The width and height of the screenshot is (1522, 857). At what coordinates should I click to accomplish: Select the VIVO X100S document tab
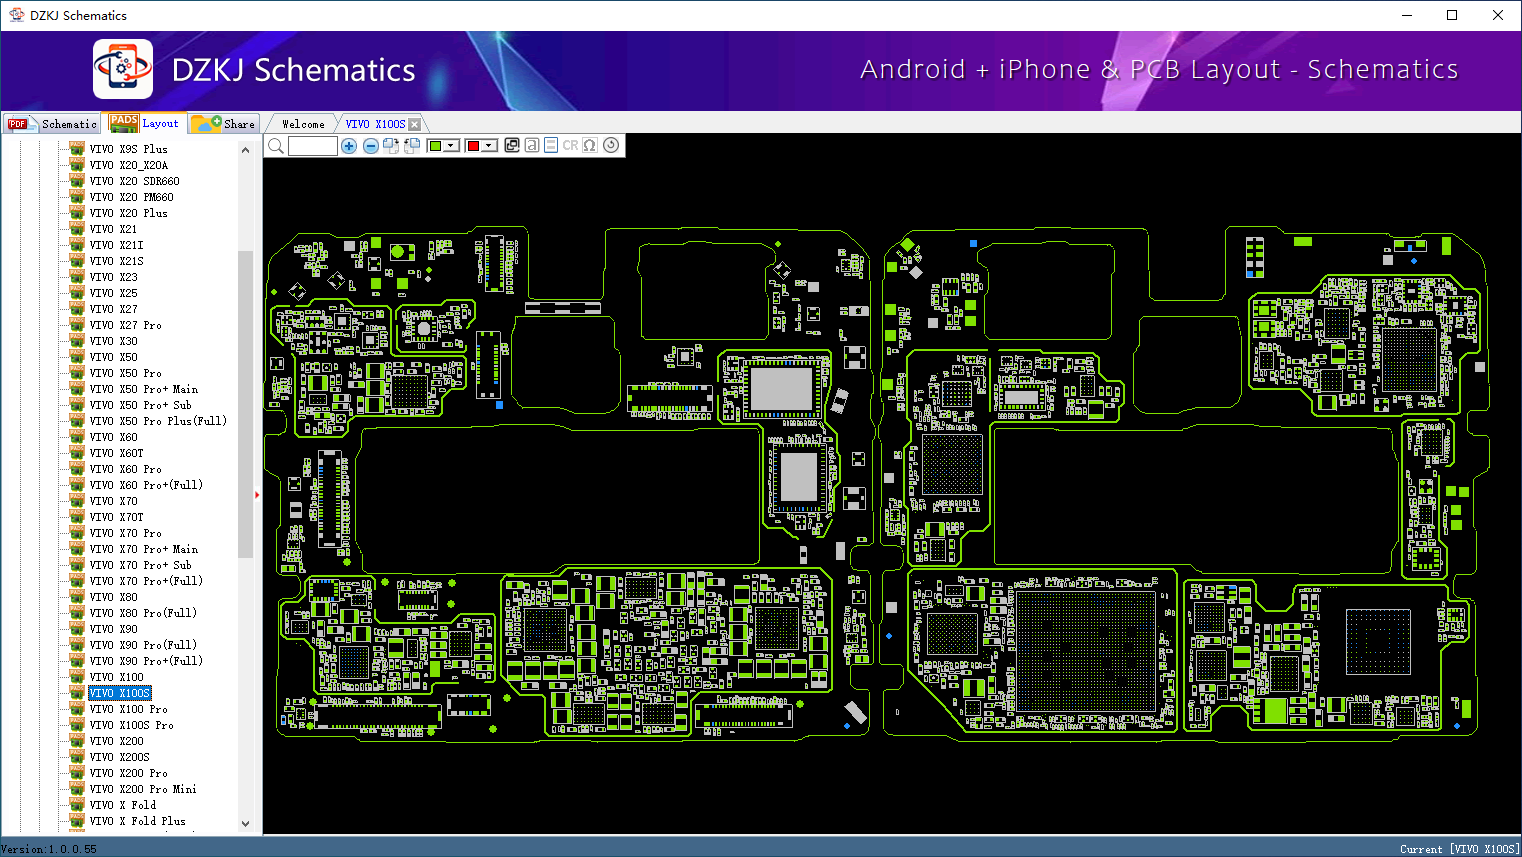point(375,124)
